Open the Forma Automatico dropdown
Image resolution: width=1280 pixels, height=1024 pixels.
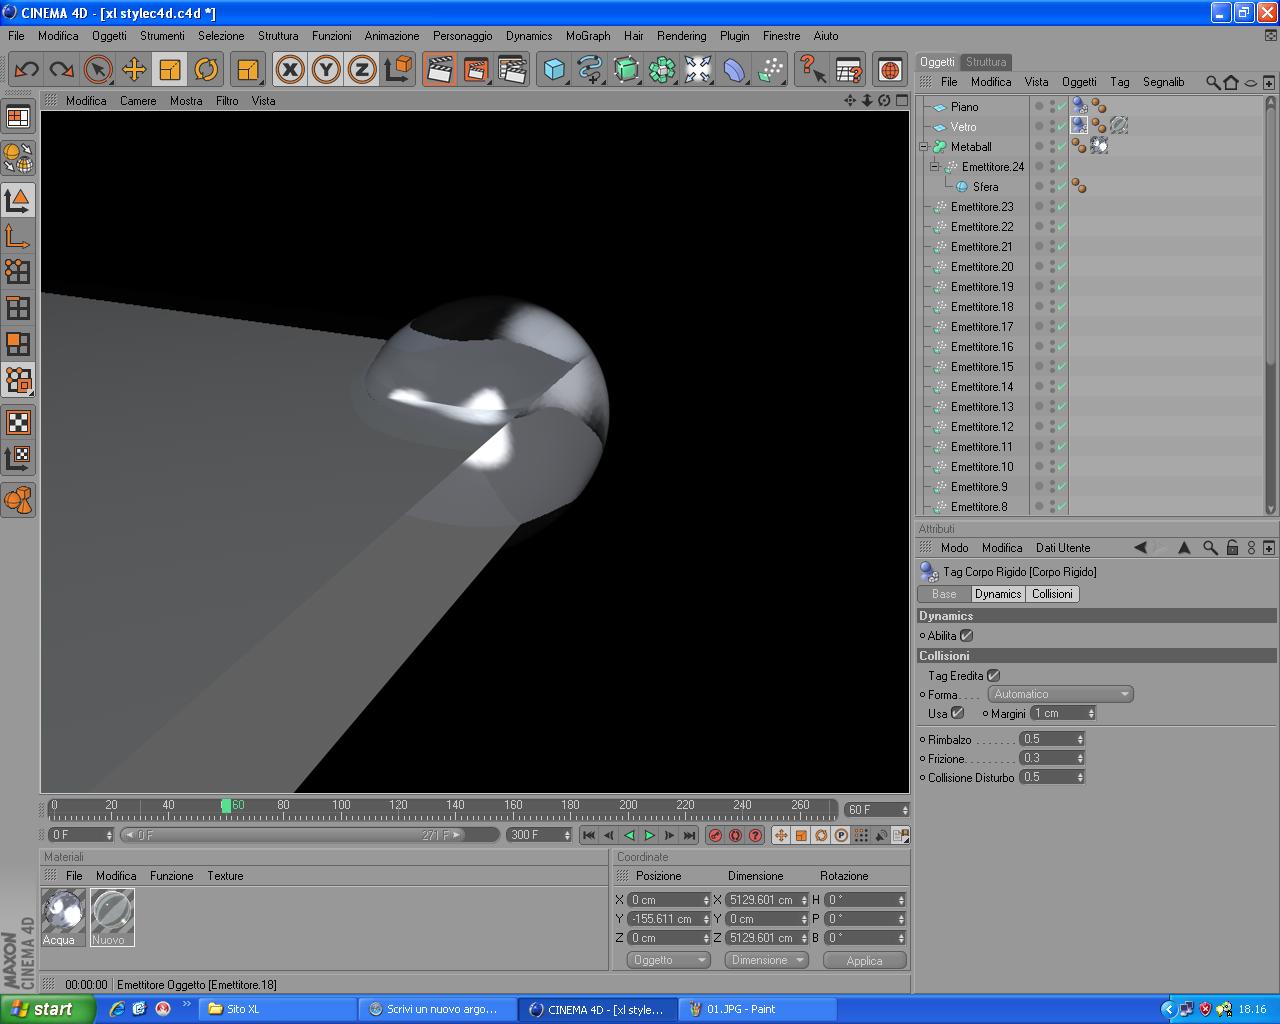(1060, 694)
